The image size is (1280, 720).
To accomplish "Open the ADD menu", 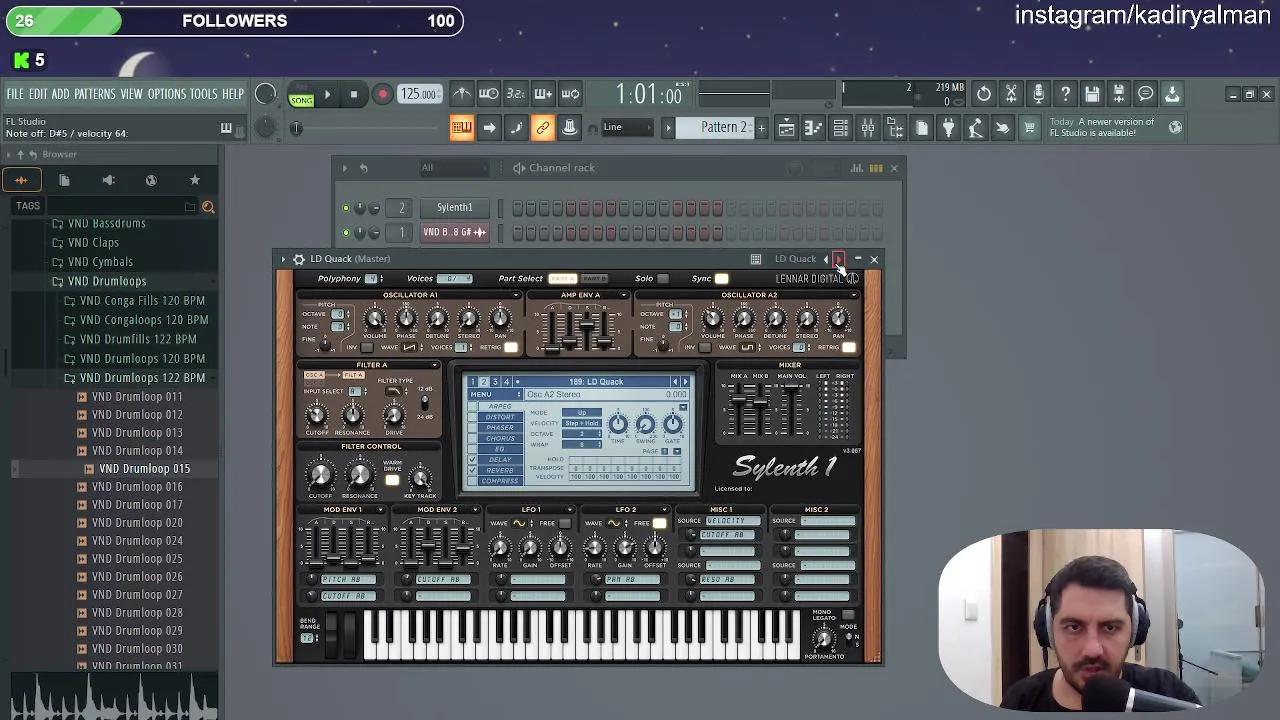I will (60, 94).
